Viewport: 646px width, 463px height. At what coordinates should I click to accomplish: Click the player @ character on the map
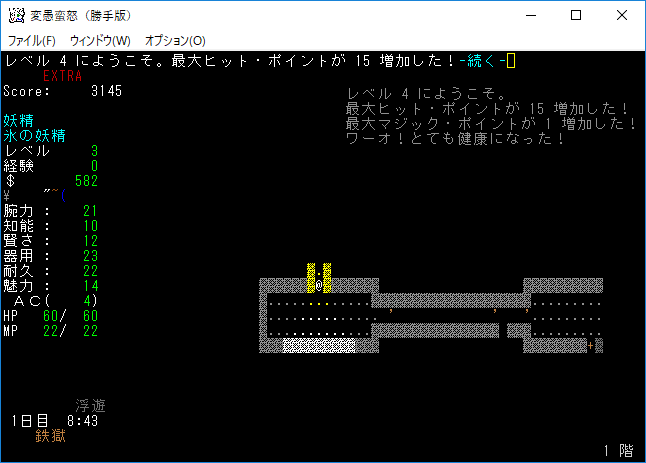point(318,286)
